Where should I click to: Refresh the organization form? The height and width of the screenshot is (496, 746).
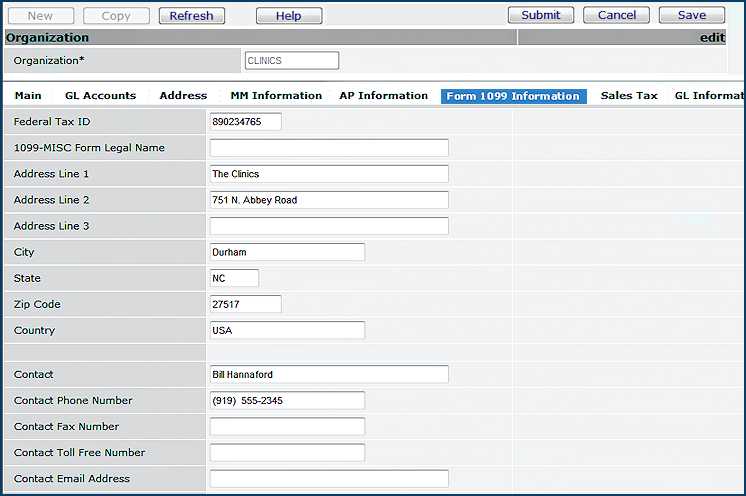[x=191, y=16]
